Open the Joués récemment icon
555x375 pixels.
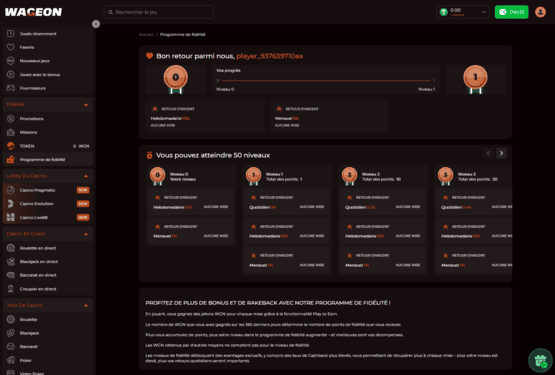[11, 34]
